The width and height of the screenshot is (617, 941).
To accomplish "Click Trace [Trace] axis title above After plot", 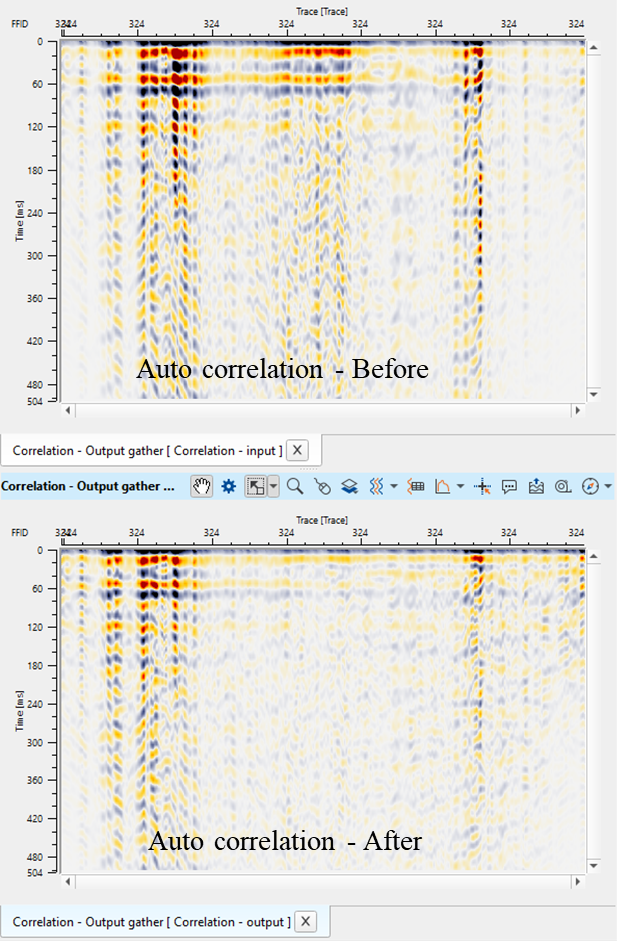I will pos(322,520).
